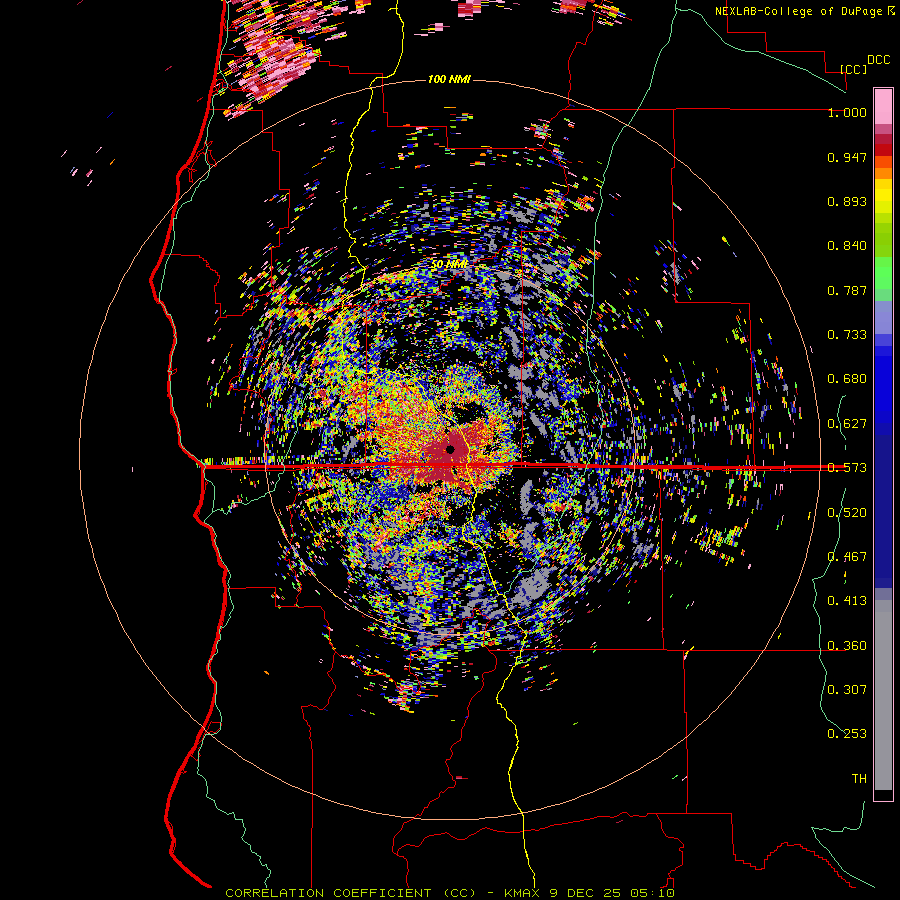
Task: Click the 50 NMI range ring label
Action: click(449, 265)
